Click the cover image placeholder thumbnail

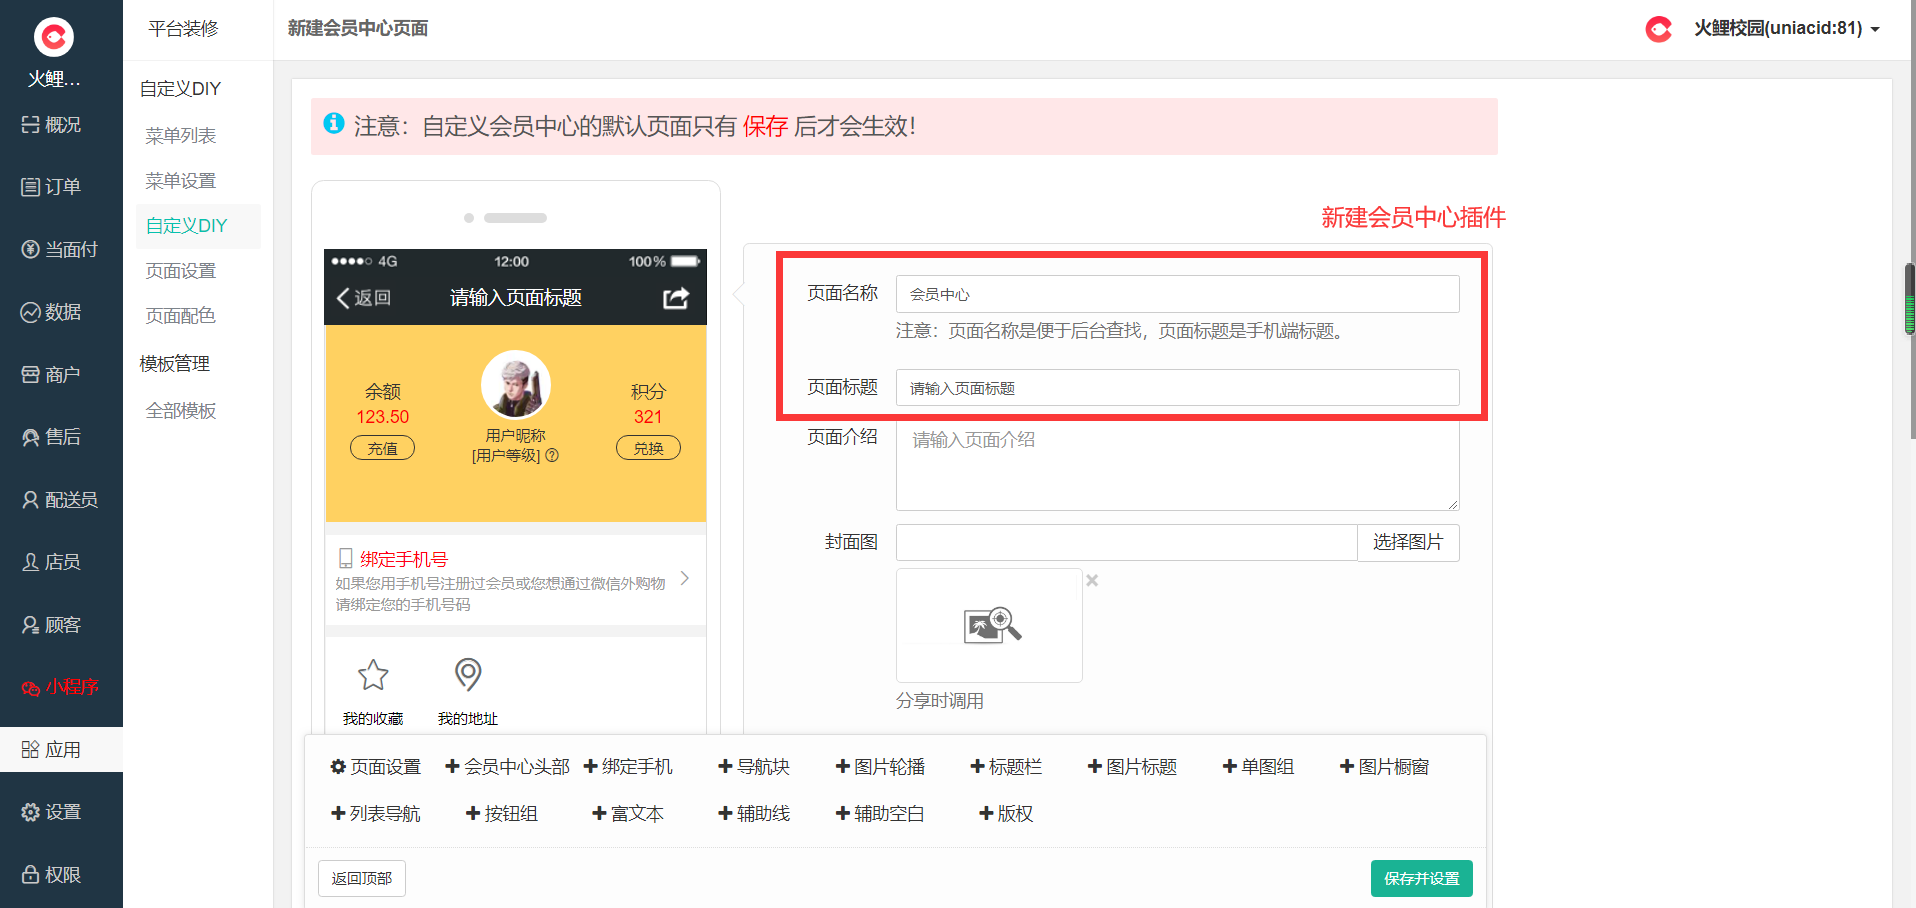[989, 625]
